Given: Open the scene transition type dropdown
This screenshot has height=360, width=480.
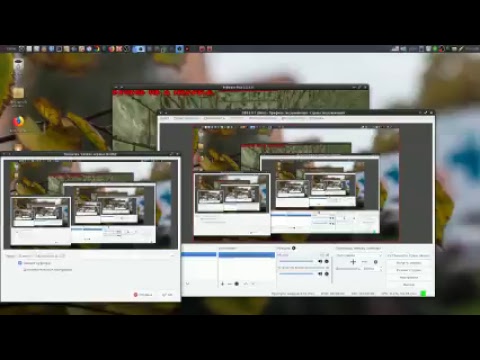Looking at the screenshot, I should (x=359, y=255).
